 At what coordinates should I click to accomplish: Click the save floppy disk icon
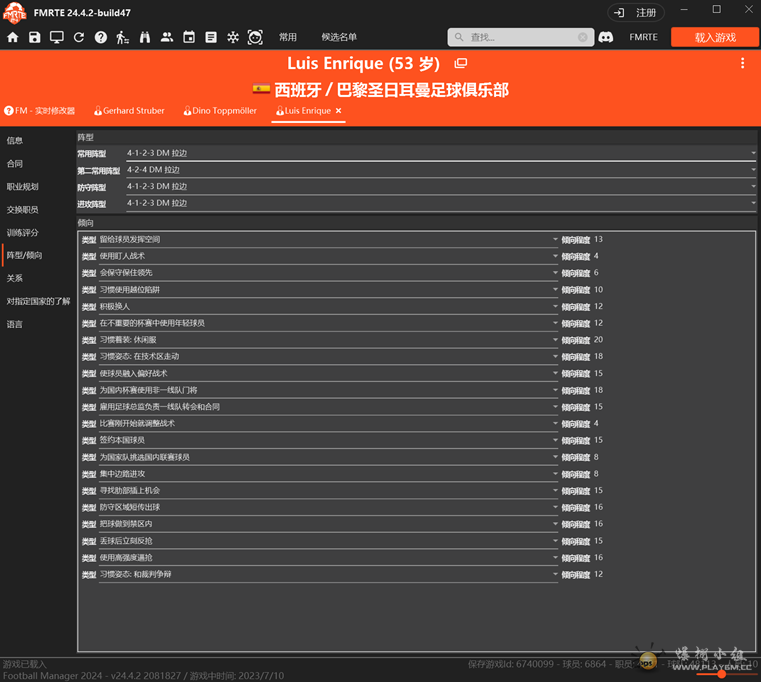[35, 37]
